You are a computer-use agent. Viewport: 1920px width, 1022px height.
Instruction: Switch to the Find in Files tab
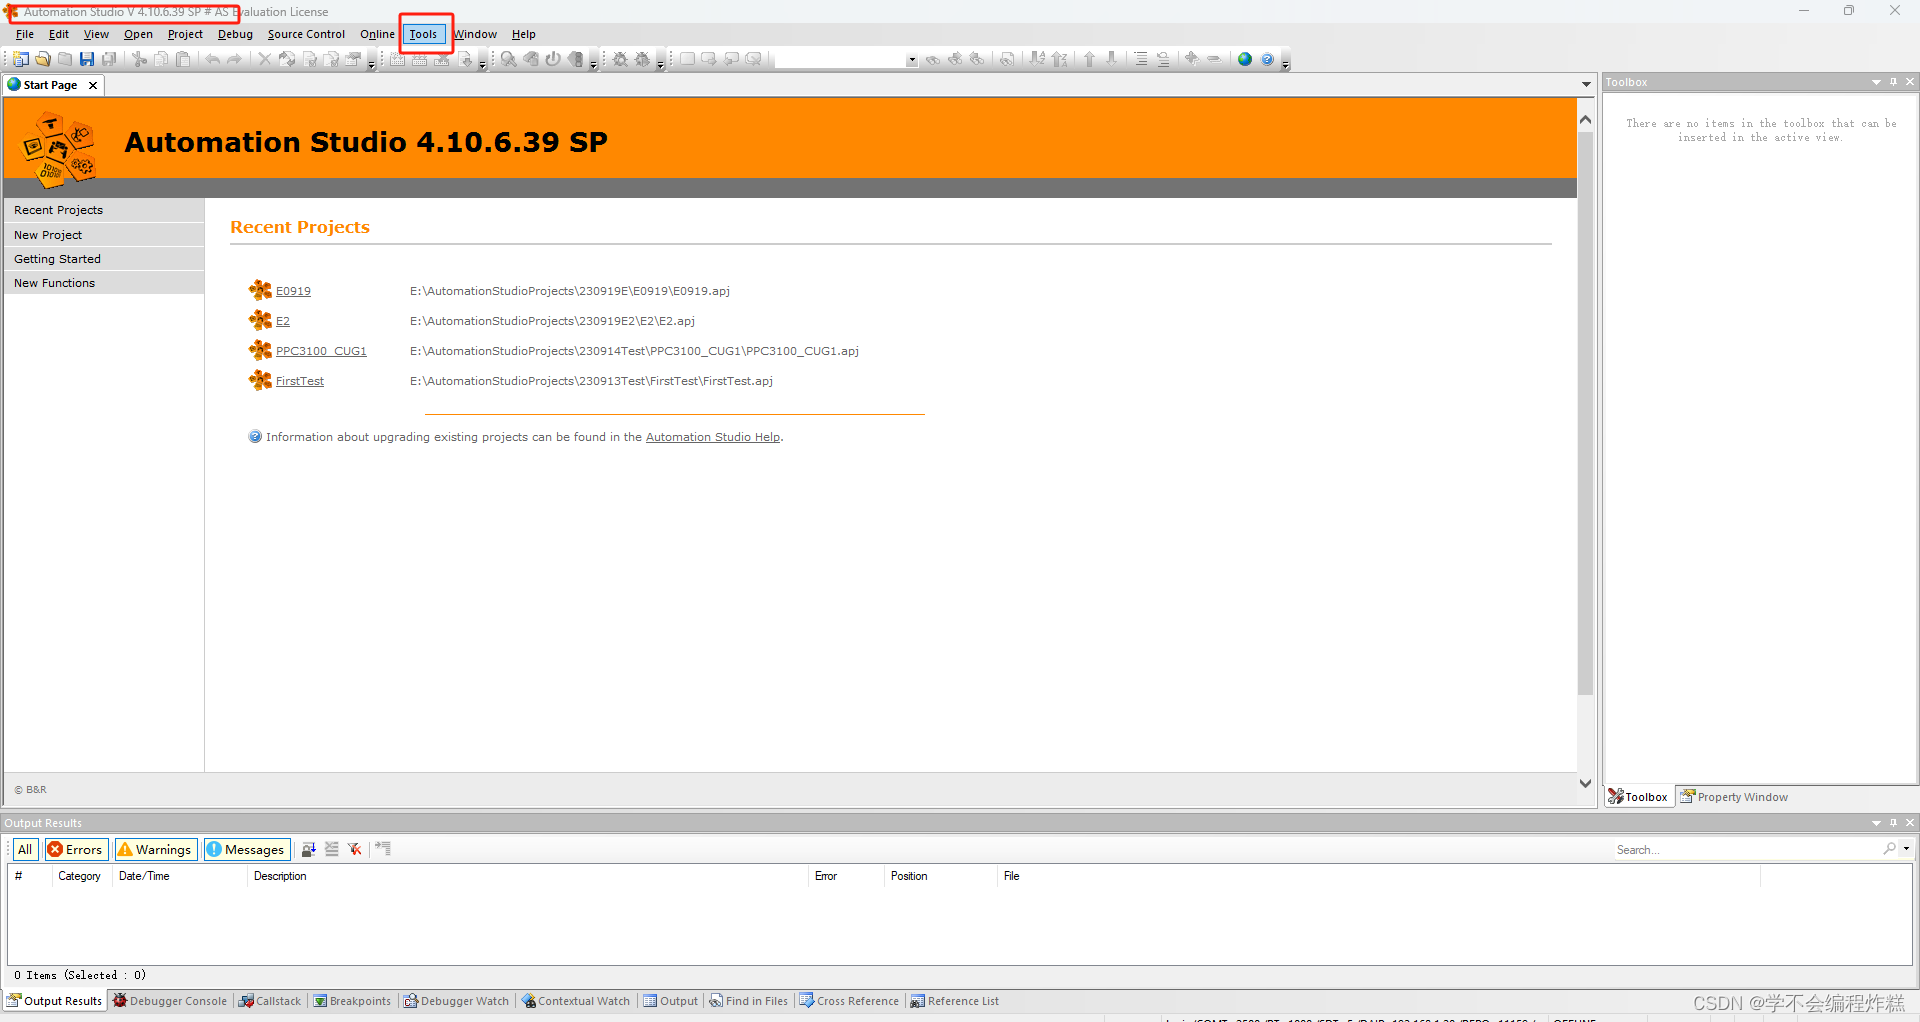coord(749,1001)
